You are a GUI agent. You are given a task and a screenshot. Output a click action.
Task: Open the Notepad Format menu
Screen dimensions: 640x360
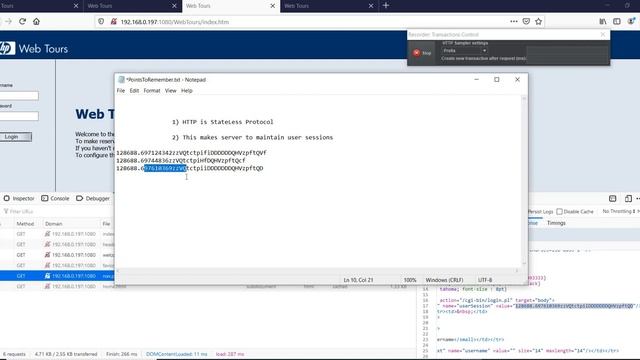click(152, 91)
